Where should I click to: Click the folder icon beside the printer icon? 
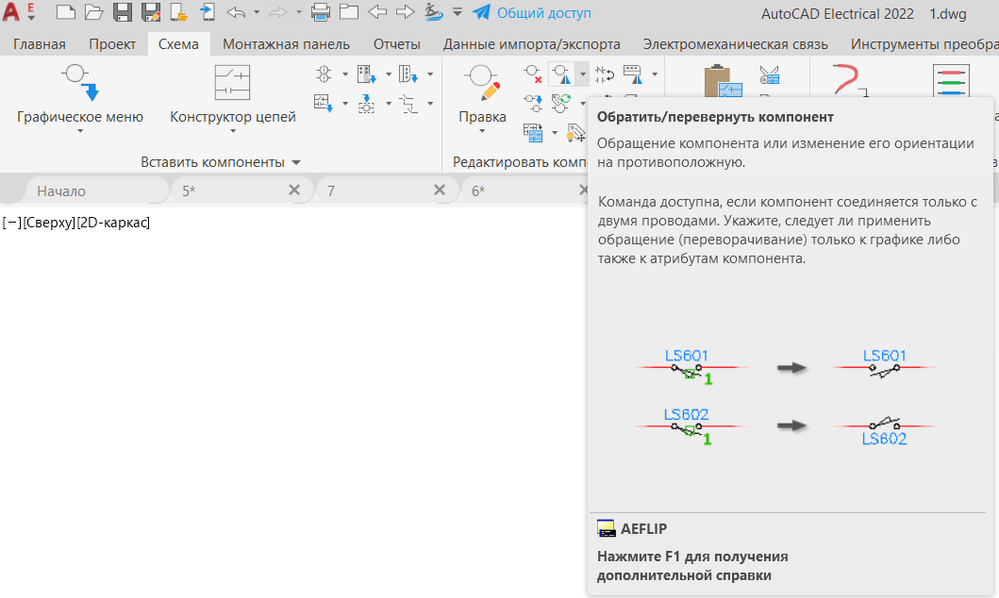coord(349,12)
